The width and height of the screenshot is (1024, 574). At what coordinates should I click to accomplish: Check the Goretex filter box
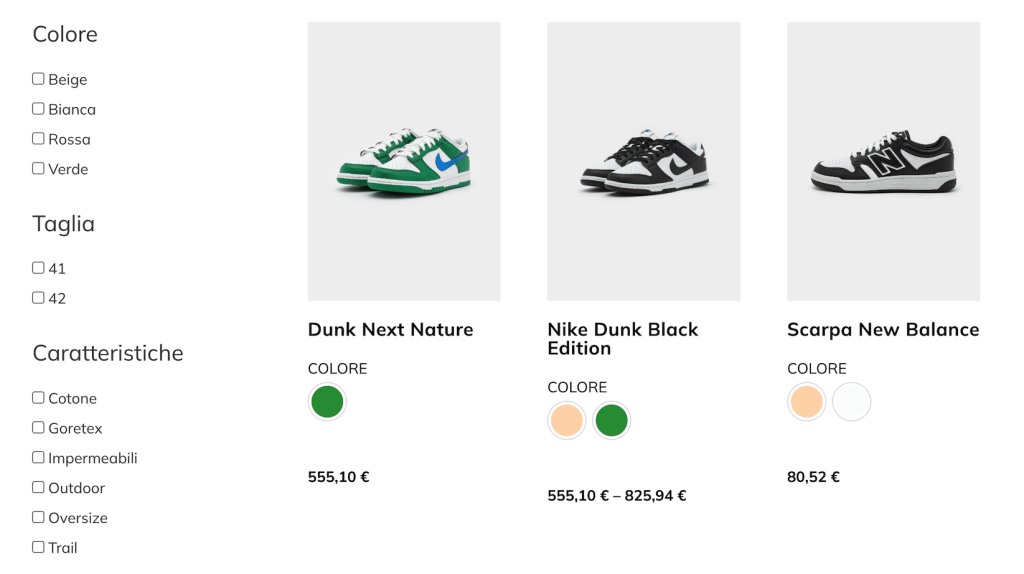(38, 428)
